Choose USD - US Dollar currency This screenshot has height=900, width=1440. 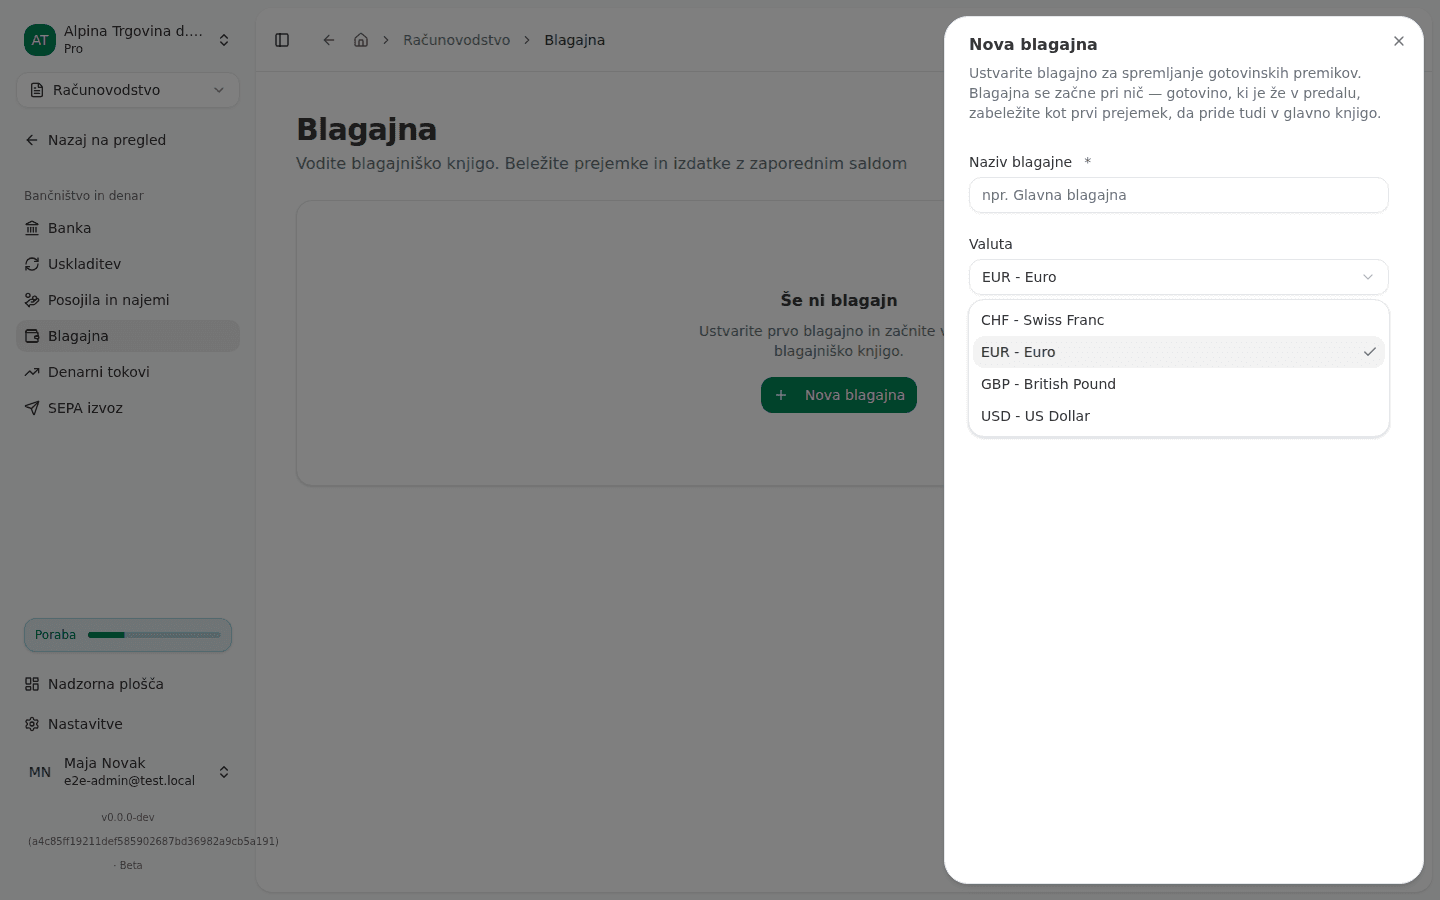pyautogui.click(x=1179, y=416)
